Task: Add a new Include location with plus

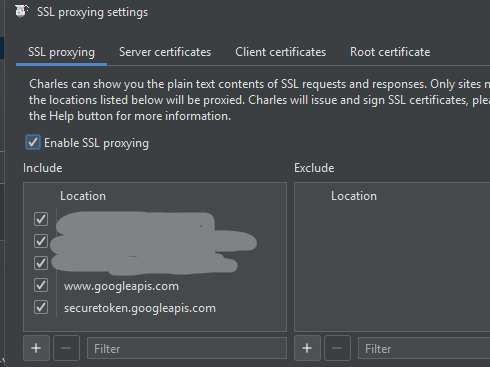Action: 36,348
